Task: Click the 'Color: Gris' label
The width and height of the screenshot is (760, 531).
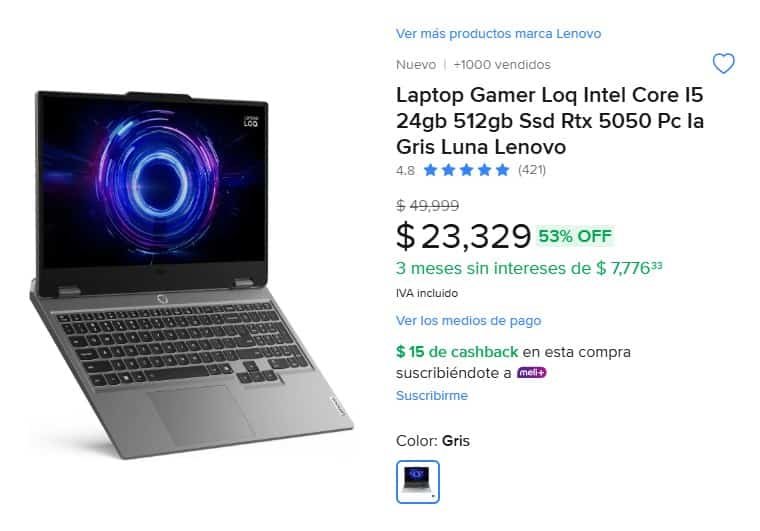Action: click(433, 441)
